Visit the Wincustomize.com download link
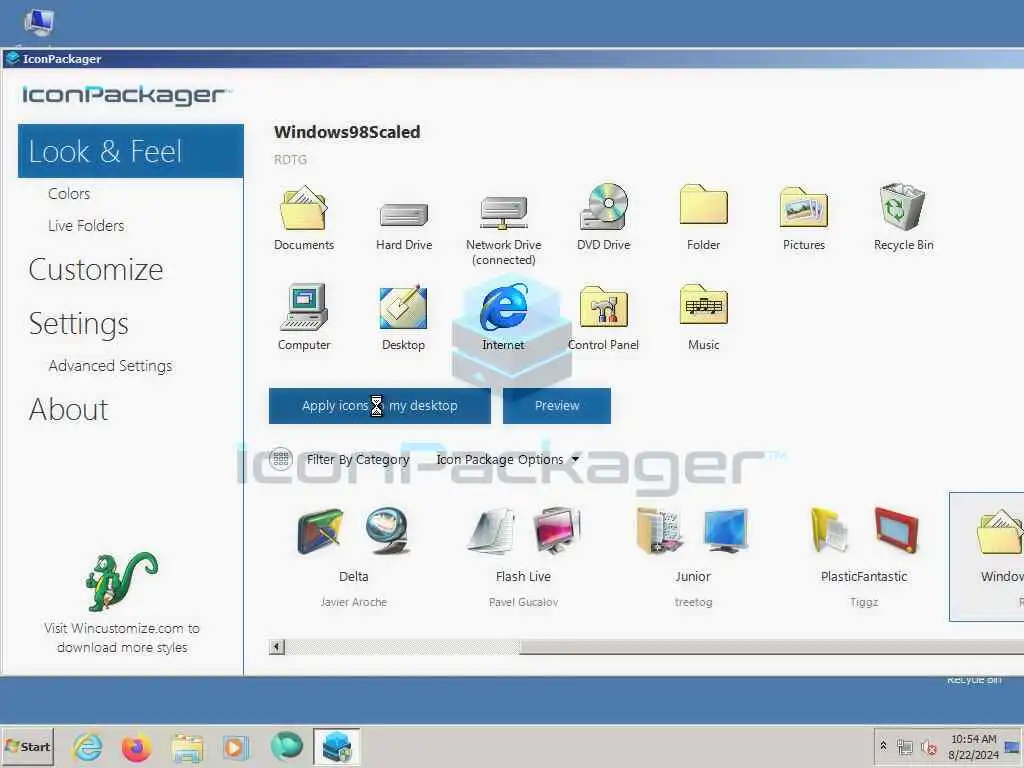1024x768 pixels. click(122, 637)
